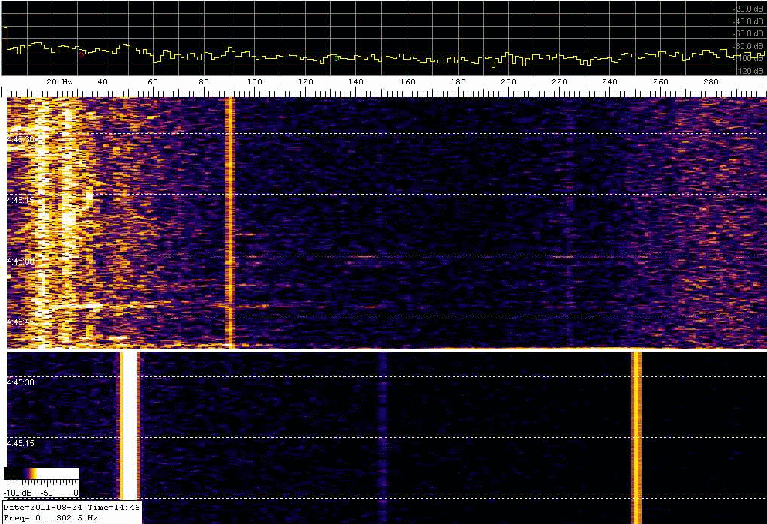Click the -10 dB label on color scale
This screenshot has width=767, height=524.
point(16,492)
